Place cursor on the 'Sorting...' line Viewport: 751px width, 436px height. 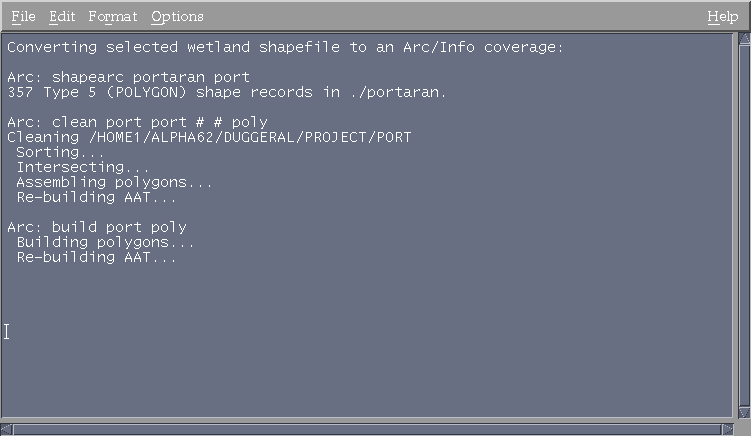coord(60,152)
